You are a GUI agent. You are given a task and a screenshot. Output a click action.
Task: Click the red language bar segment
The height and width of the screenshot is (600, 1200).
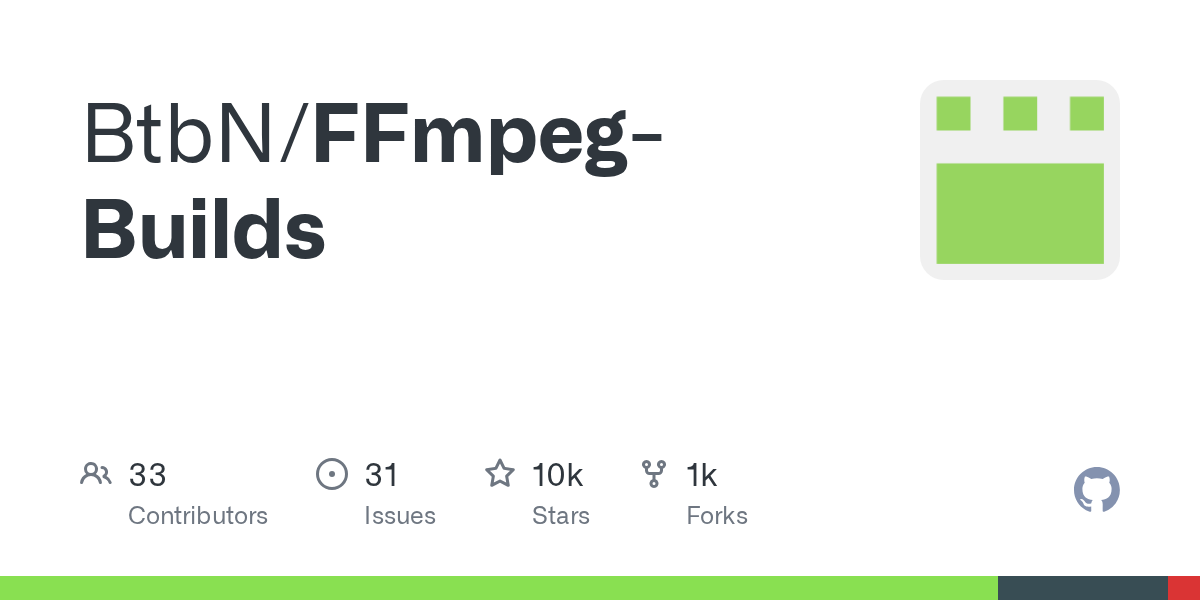click(1184, 588)
